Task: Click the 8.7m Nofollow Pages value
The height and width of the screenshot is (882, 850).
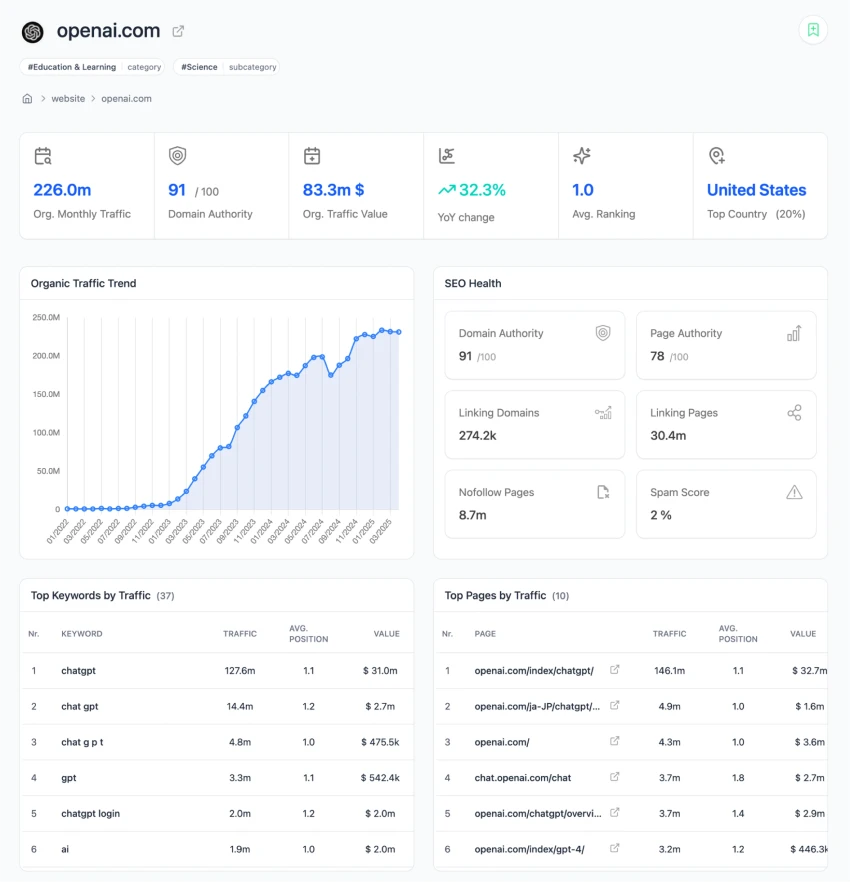Action: (x=473, y=515)
